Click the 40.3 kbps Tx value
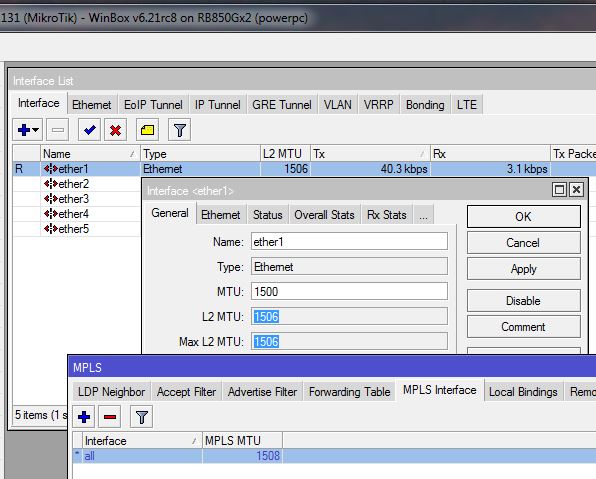This screenshot has width=596, height=479. click(x=404, y=169)
